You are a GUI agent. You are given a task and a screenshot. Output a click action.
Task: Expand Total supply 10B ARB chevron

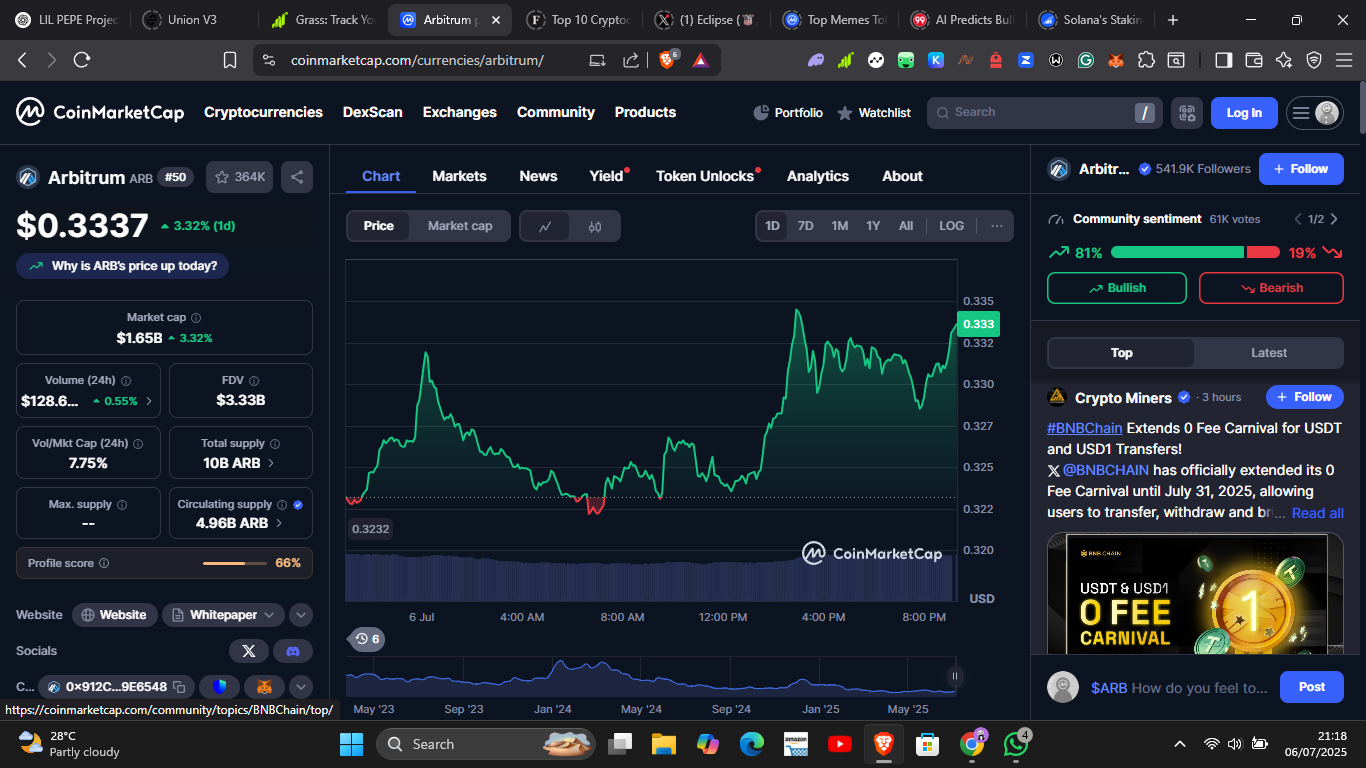271,463
